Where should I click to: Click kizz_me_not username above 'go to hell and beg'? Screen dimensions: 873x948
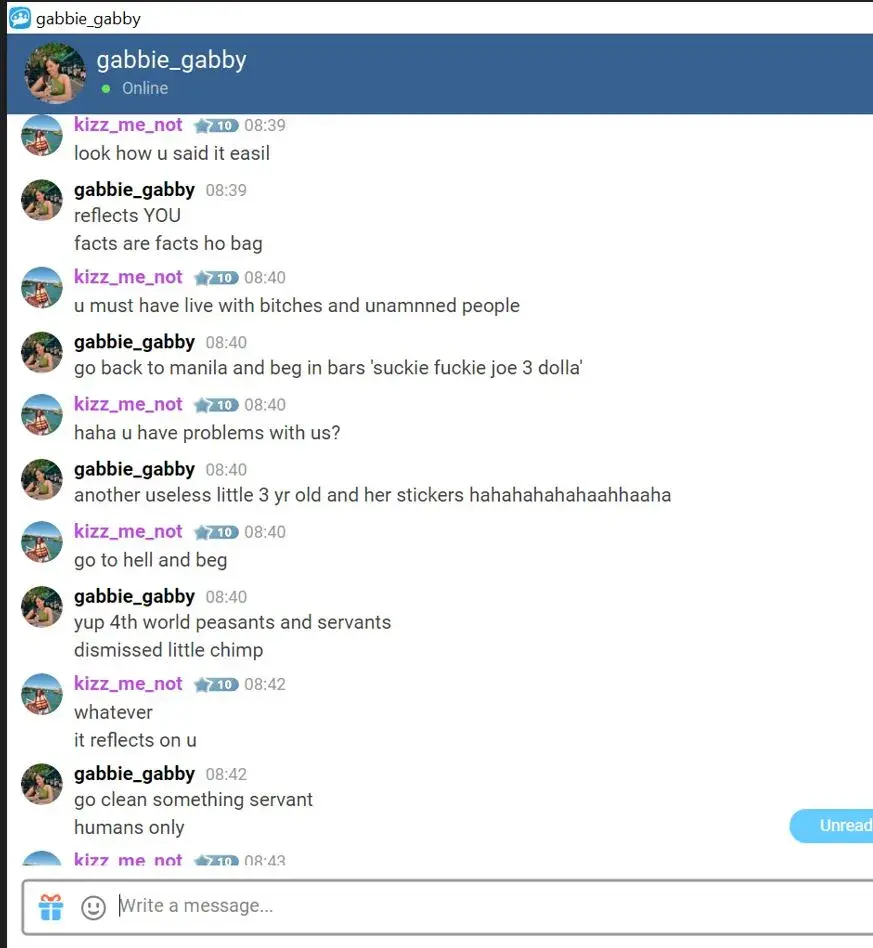128,531
